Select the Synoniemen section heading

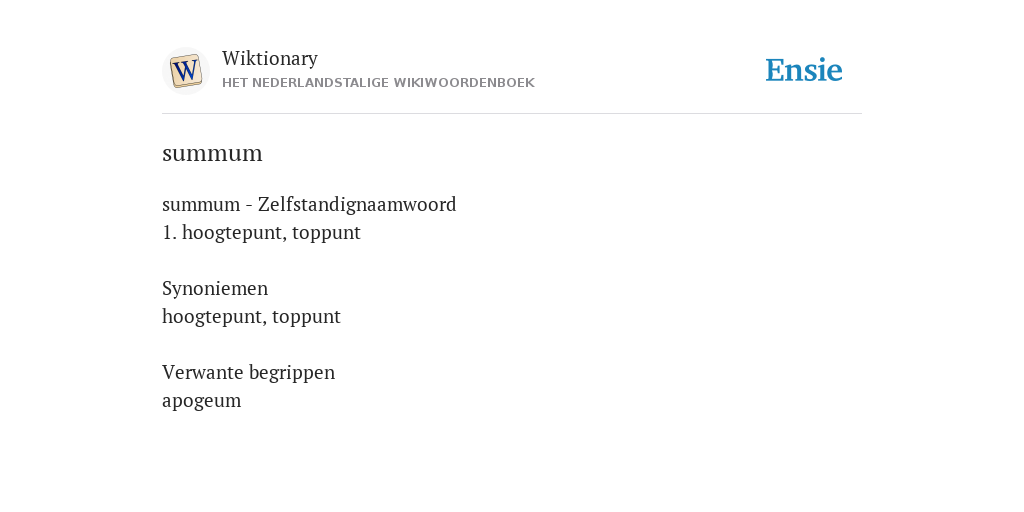[215, 289]
